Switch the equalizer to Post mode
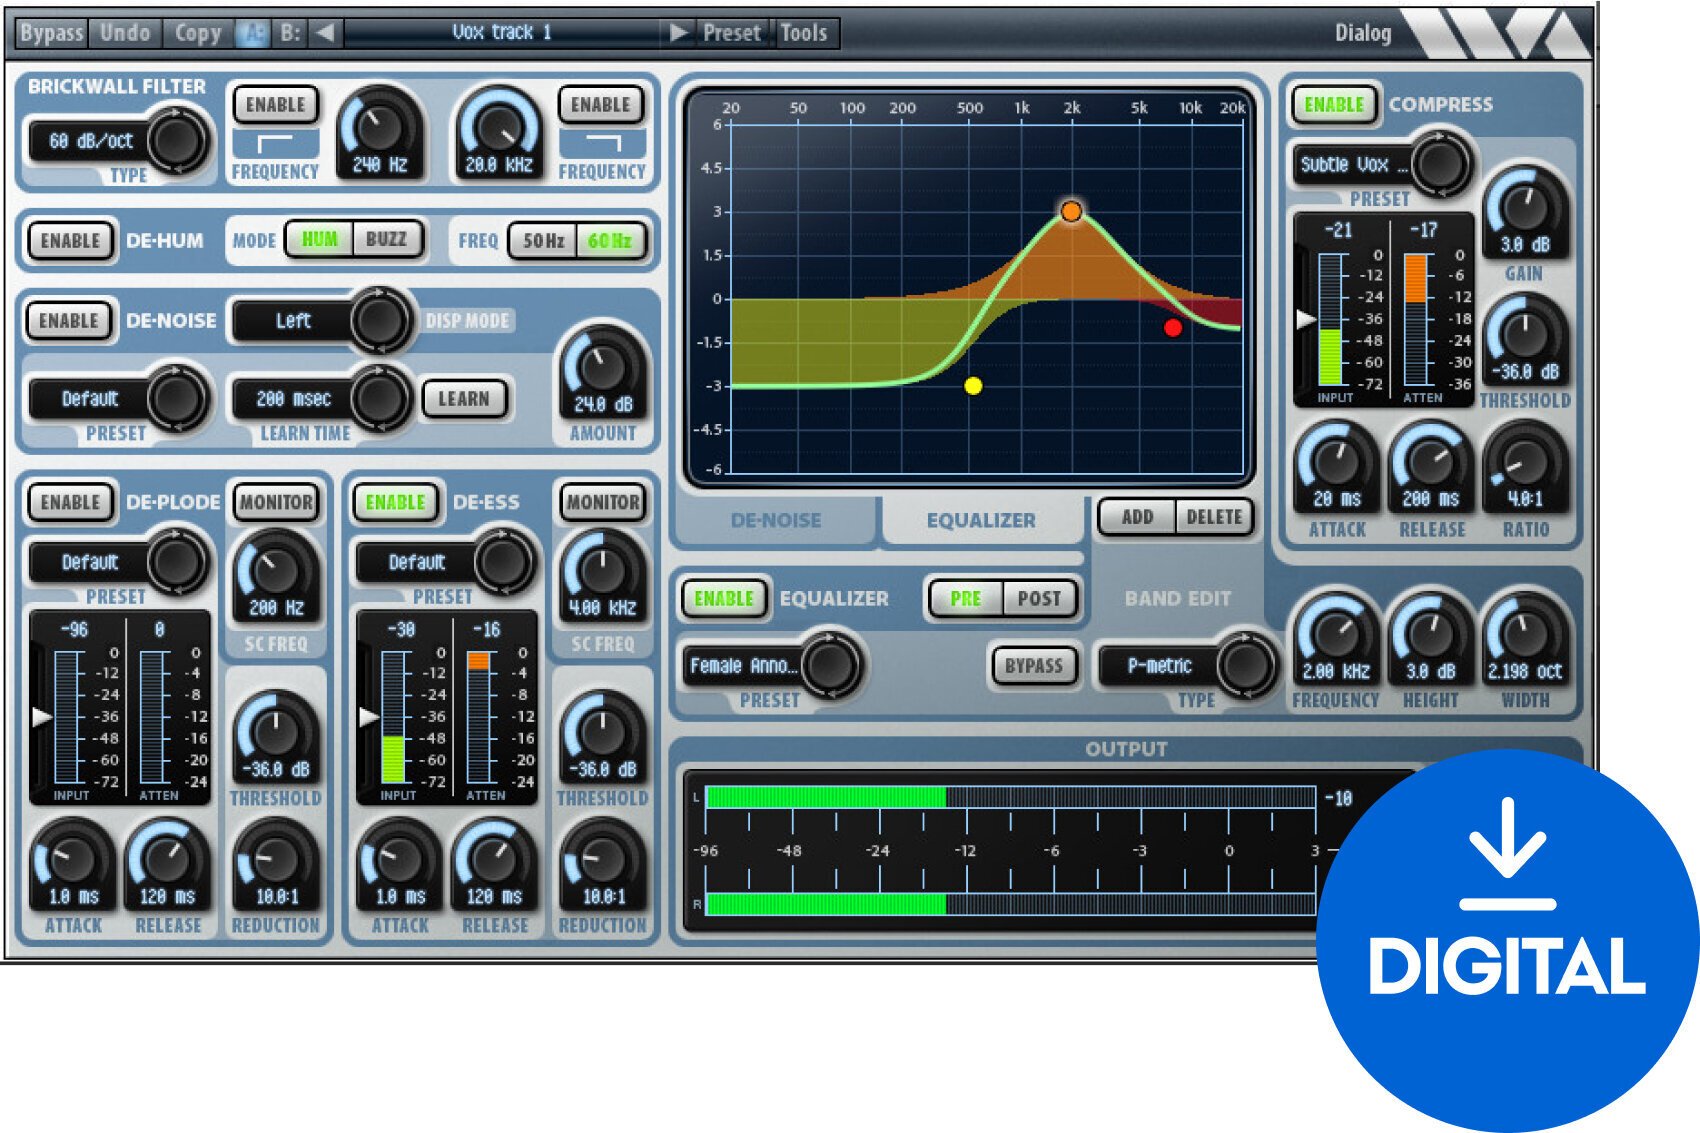 (1041, 599)
